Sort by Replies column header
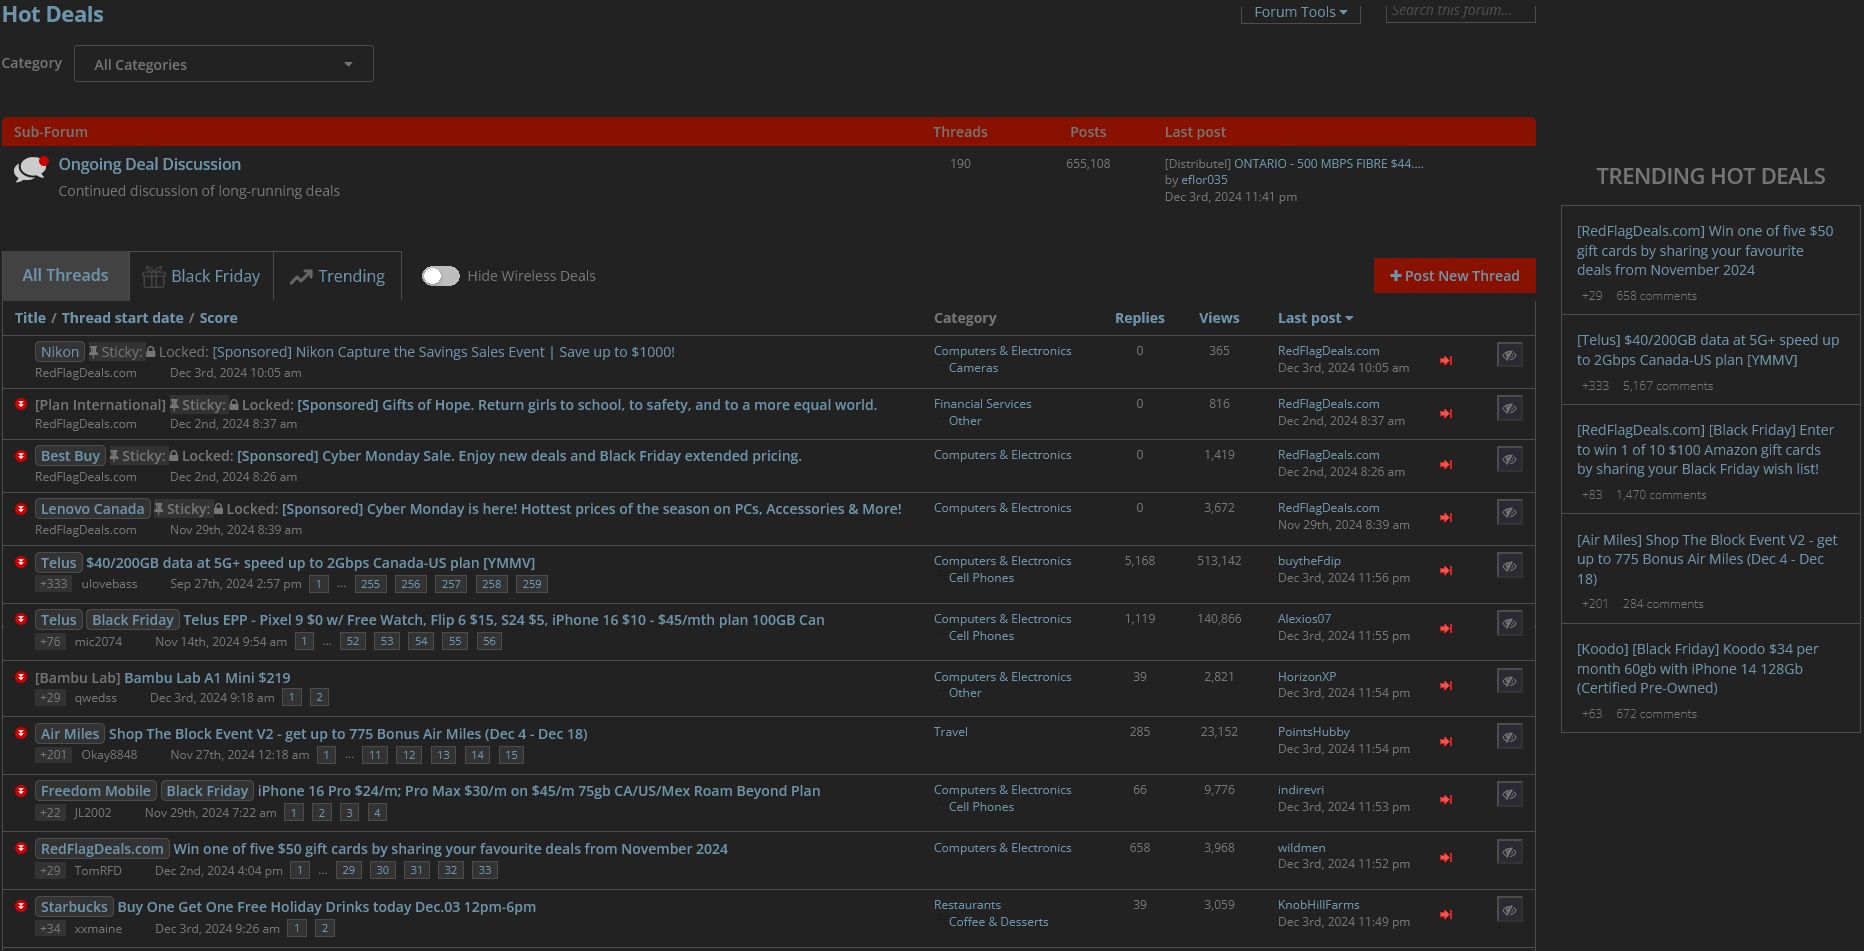1864x951 pixels. coord(1139,318)
